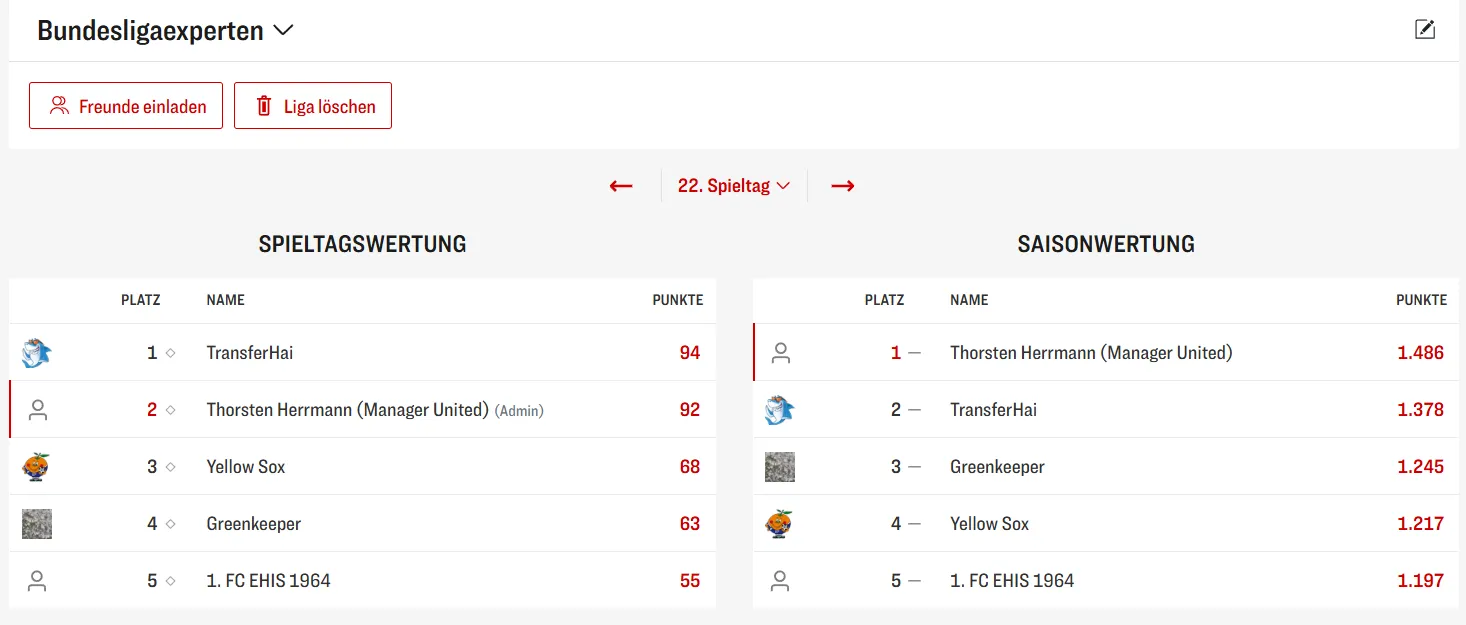Open TransferHai in Spieltagswertung list

click(x=250, y=353)
